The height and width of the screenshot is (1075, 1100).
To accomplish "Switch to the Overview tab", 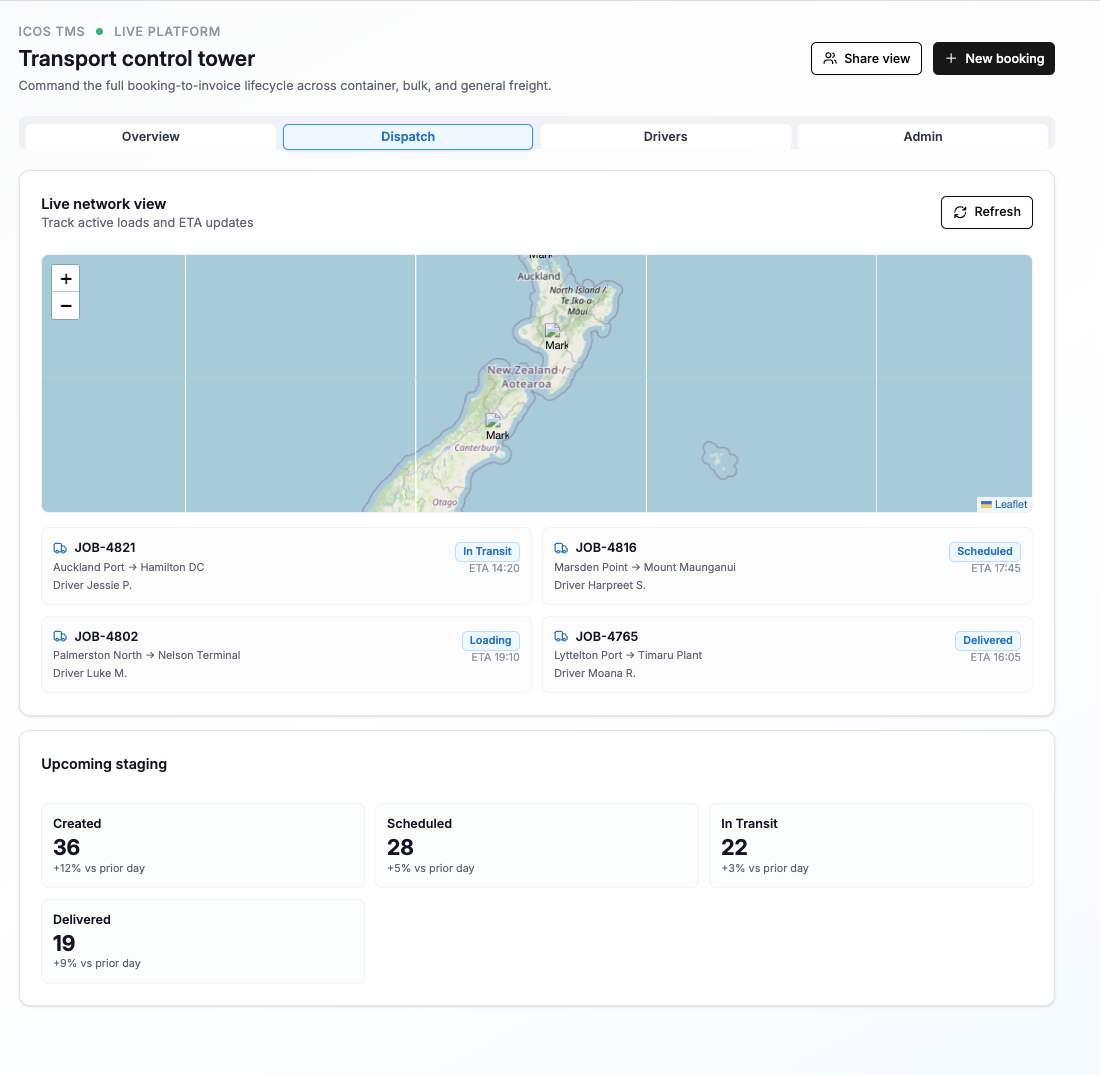I will tap(151, 137).
